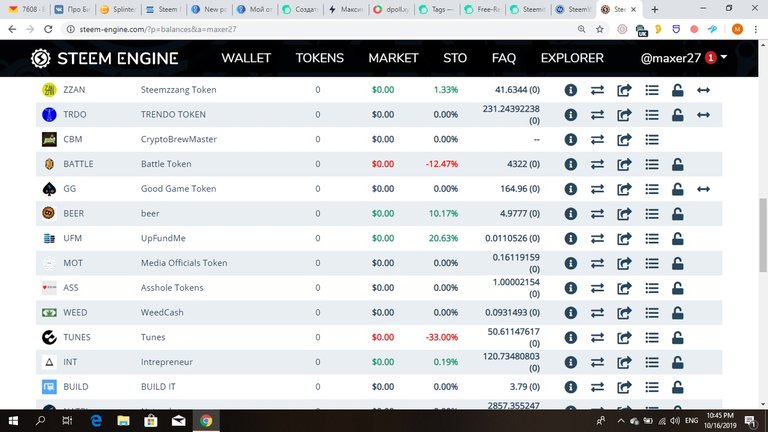Click UFM 20.63% change value
The width and height of the screenshot is (768, 432).
click(443, 239)
